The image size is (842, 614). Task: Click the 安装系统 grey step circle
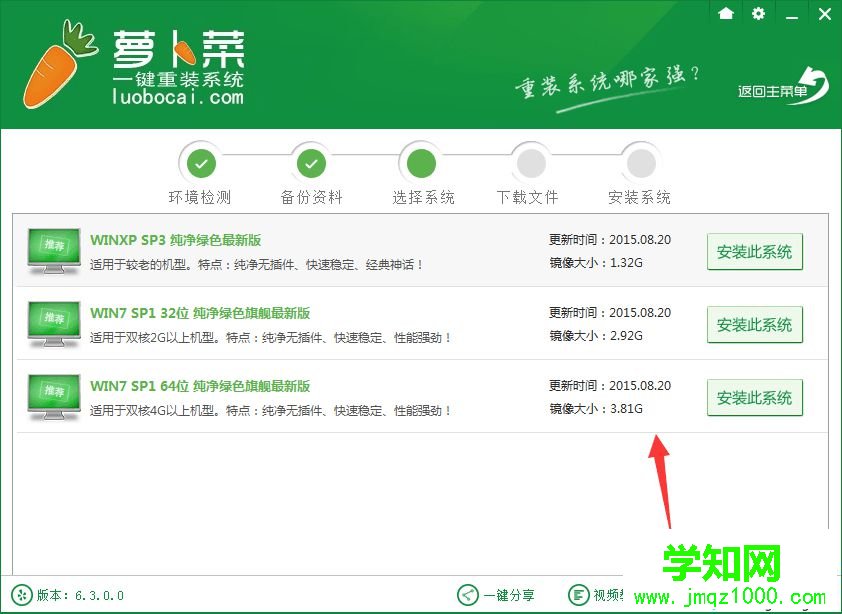642,163
